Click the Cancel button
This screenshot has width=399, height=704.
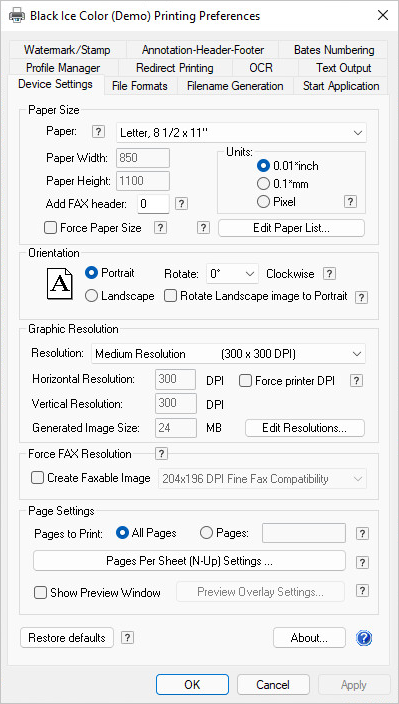[273, 685]
